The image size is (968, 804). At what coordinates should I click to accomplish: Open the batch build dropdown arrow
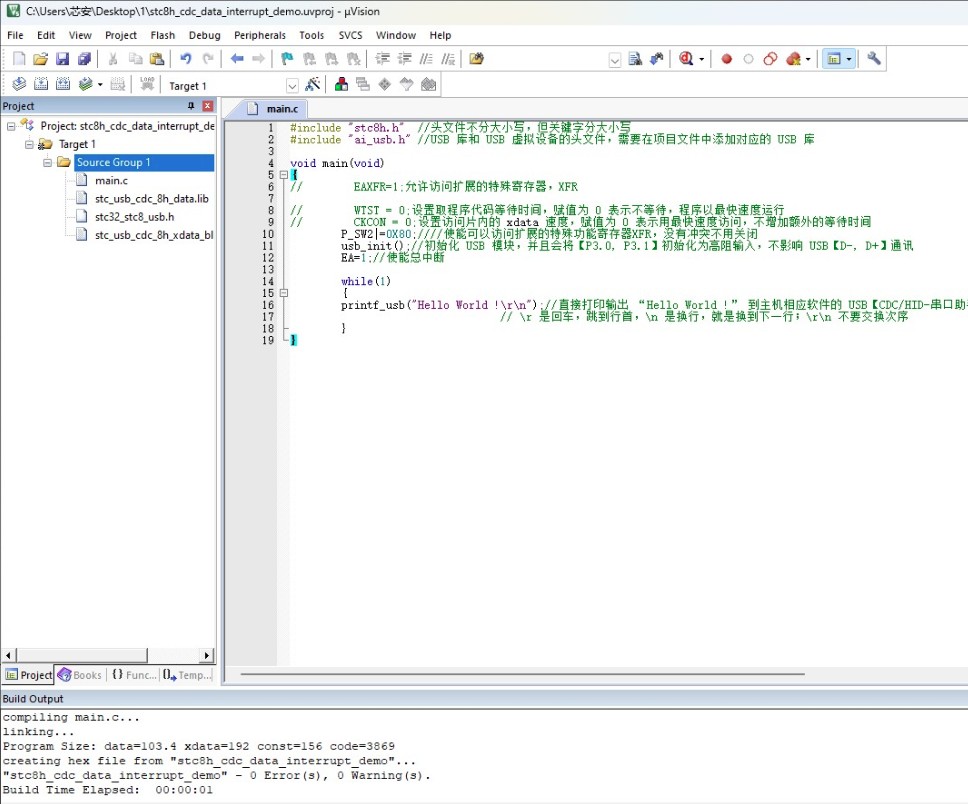pyautogui.click(x=100, y=85)
